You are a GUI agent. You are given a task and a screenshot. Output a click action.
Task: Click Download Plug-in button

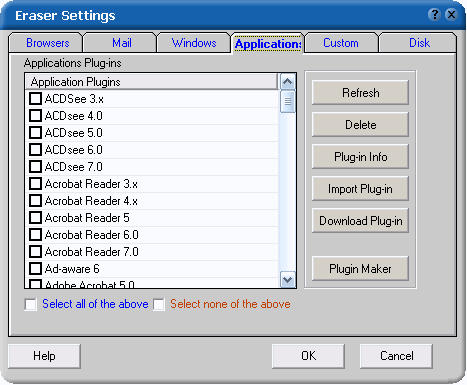point(360,221)
